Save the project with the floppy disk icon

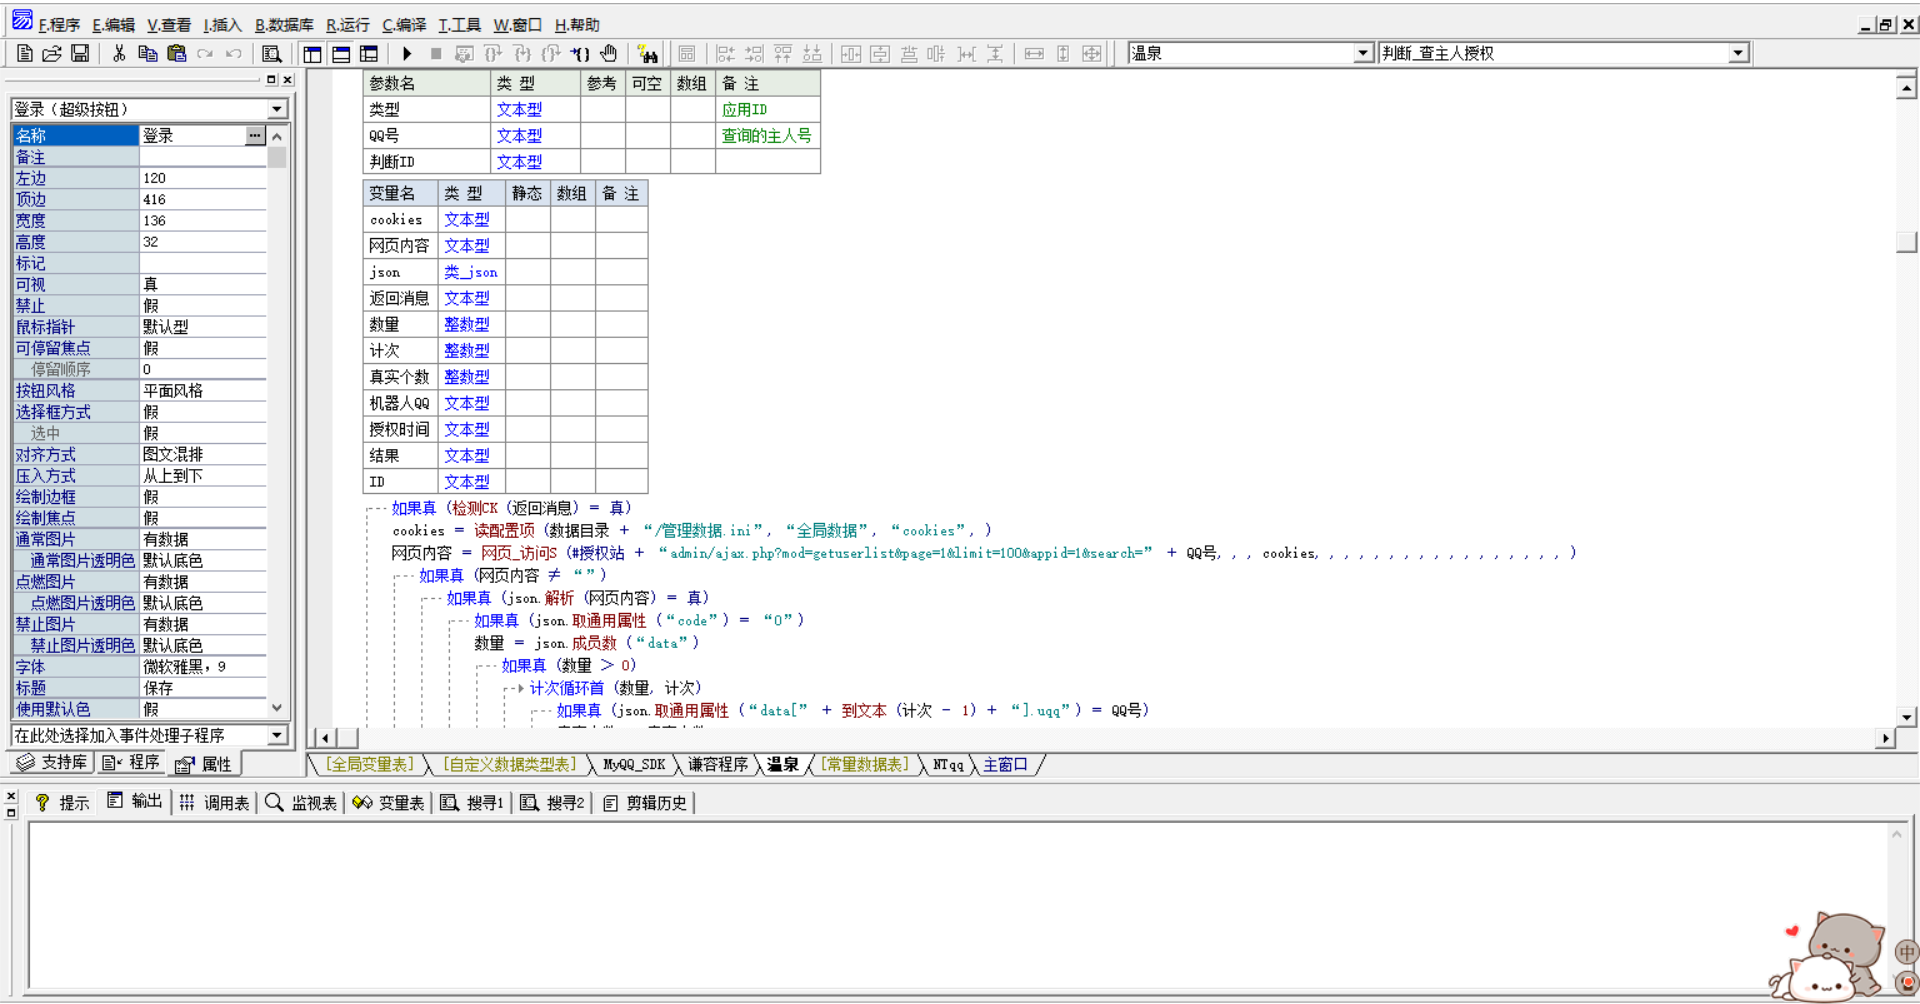point(80,54)
